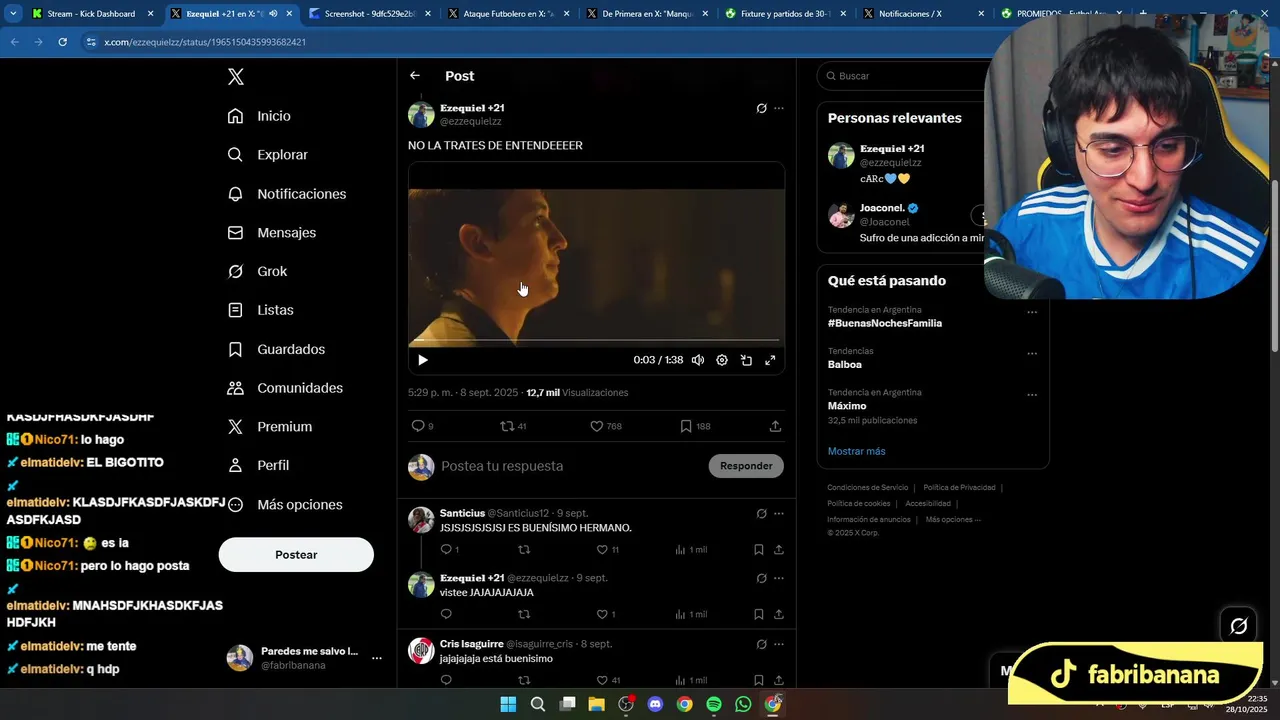1280x720 pixels.
Task: Open options for Máximo trend
Action: [x=1032, y=395]
